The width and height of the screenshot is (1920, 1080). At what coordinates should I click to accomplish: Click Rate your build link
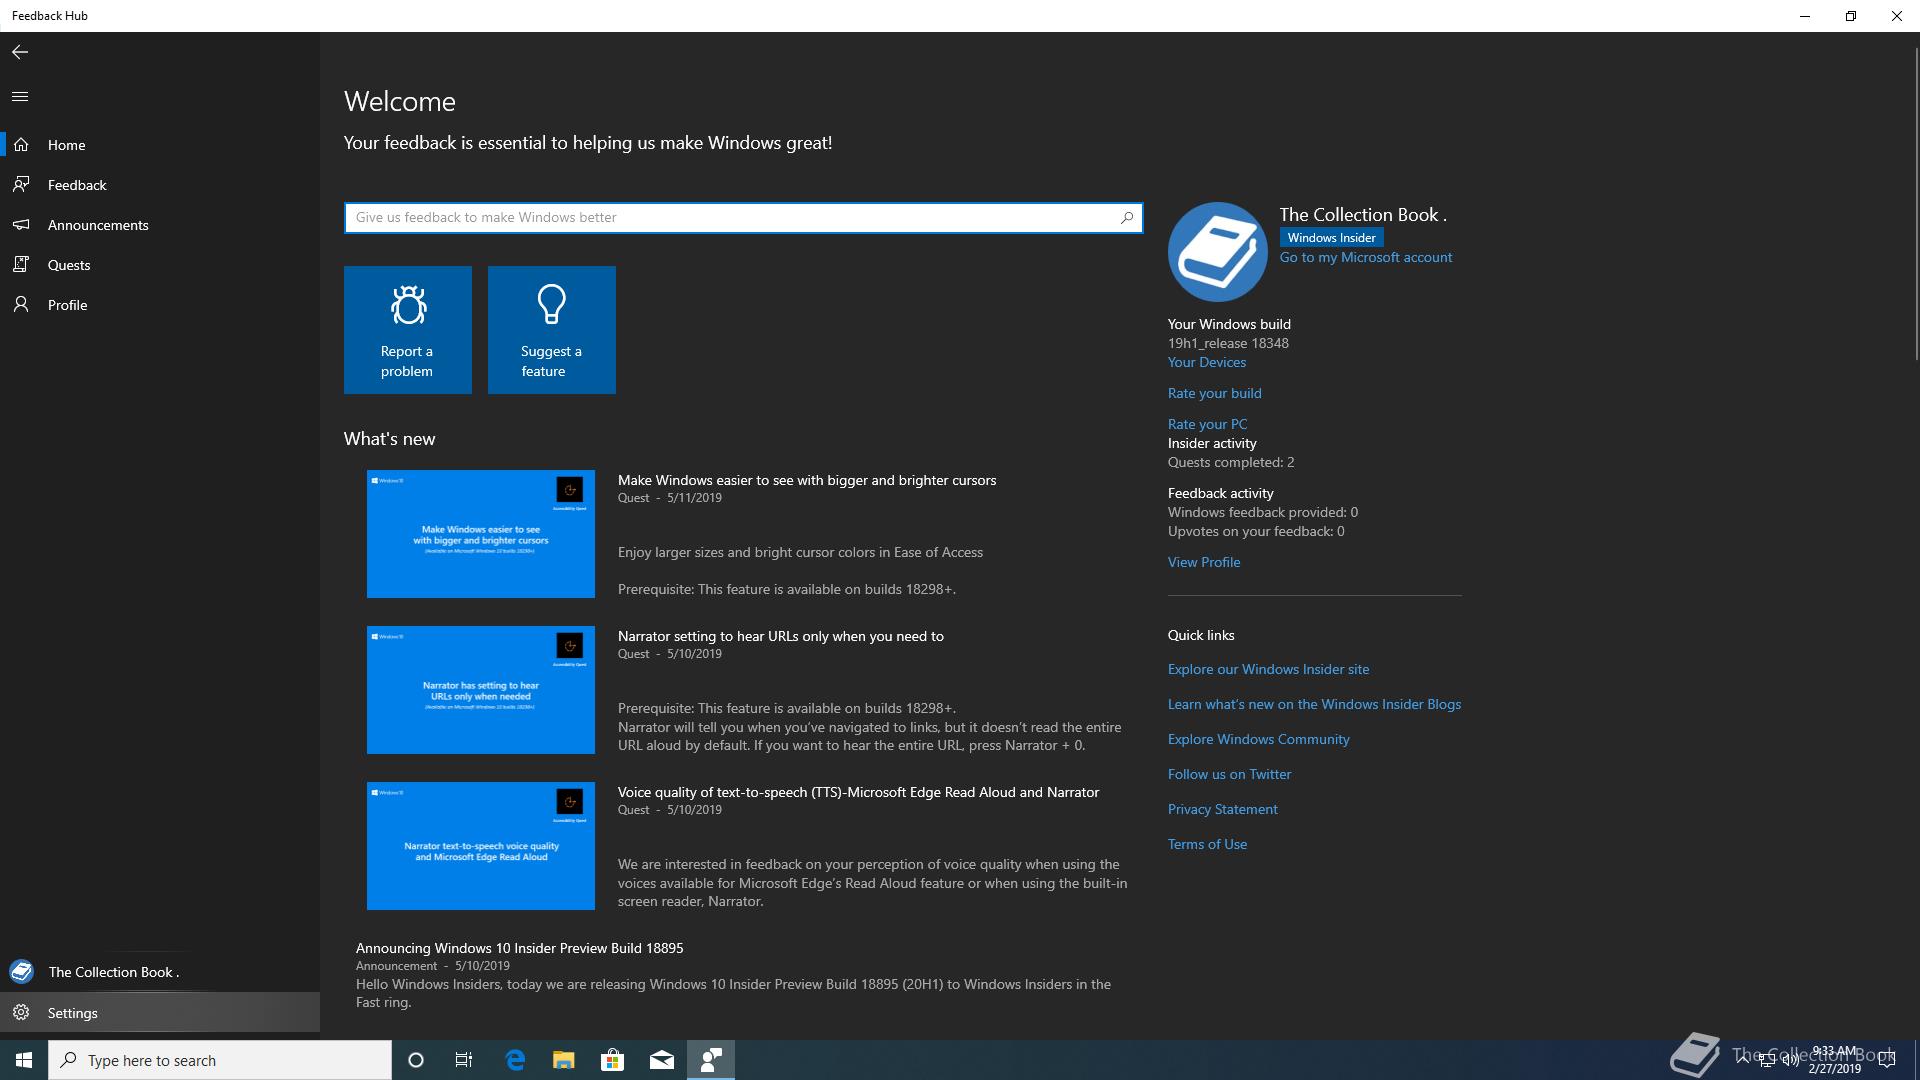1215,393
